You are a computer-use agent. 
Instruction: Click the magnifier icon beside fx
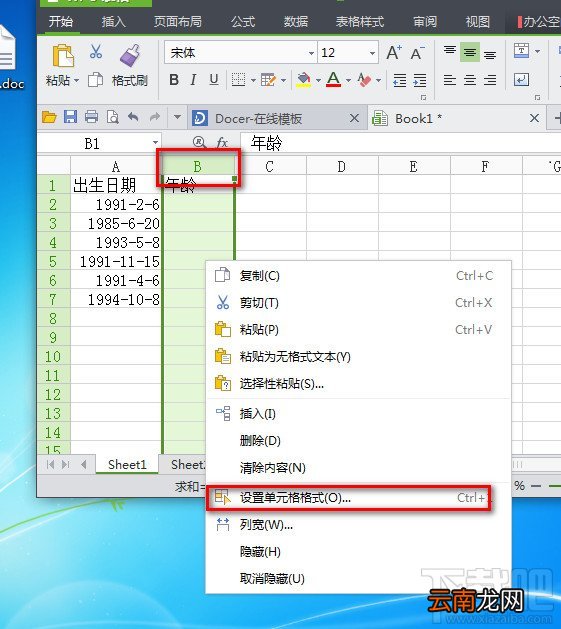[199, 142]
